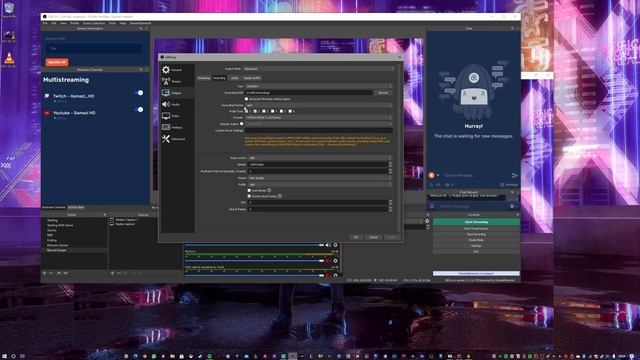Add a new scene with plus icon
Image resolution: width=640 pixels, height=360 pixels.
click(44, 273)
